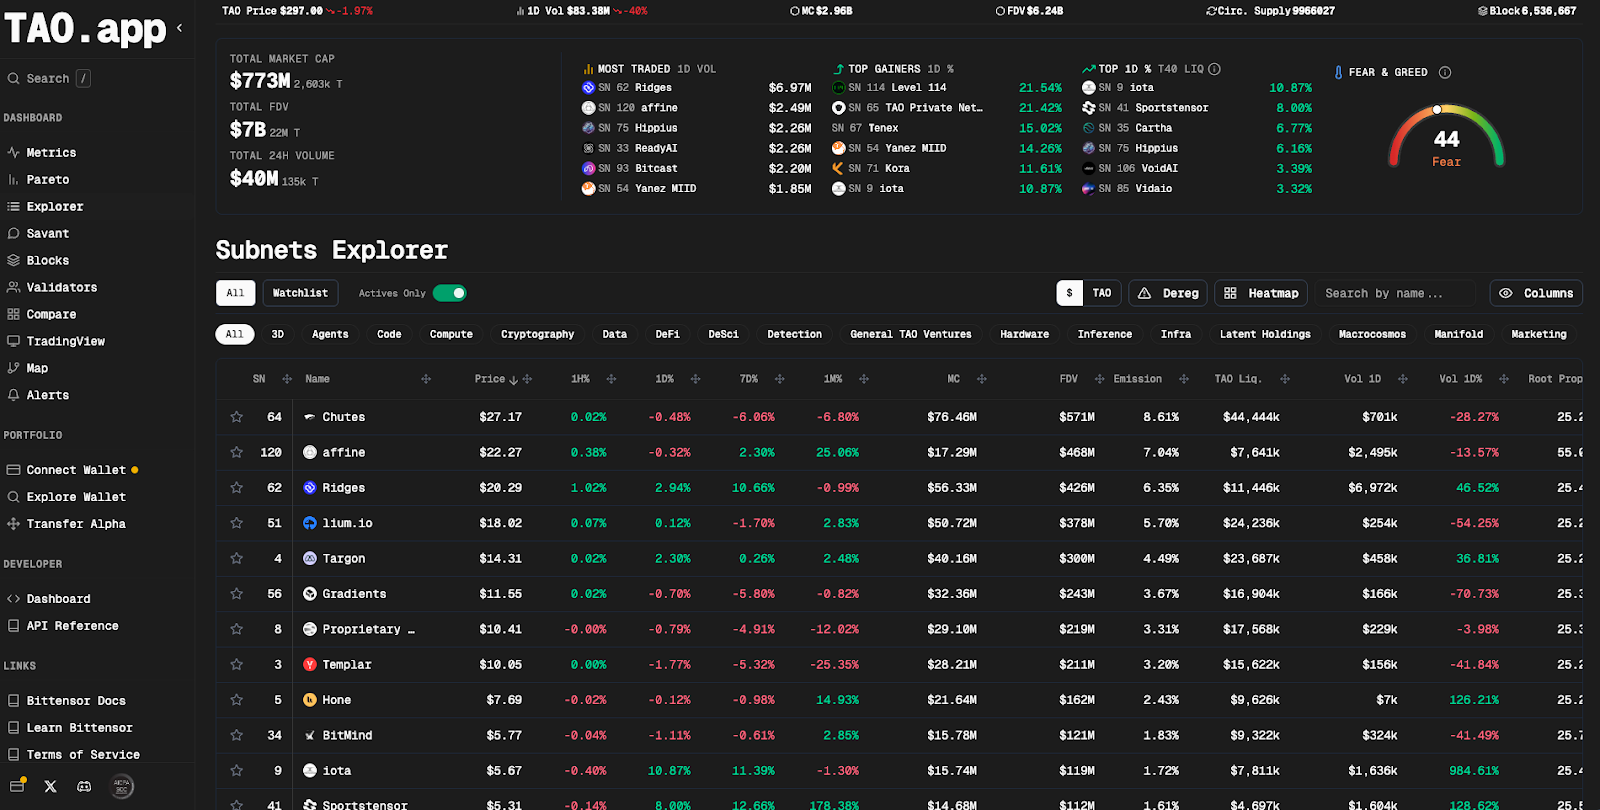Open the Heatmap view button
Image resolution: width=1600 pixels, height=810 pixels.
pyautogui.click(x=1261, y=293)
